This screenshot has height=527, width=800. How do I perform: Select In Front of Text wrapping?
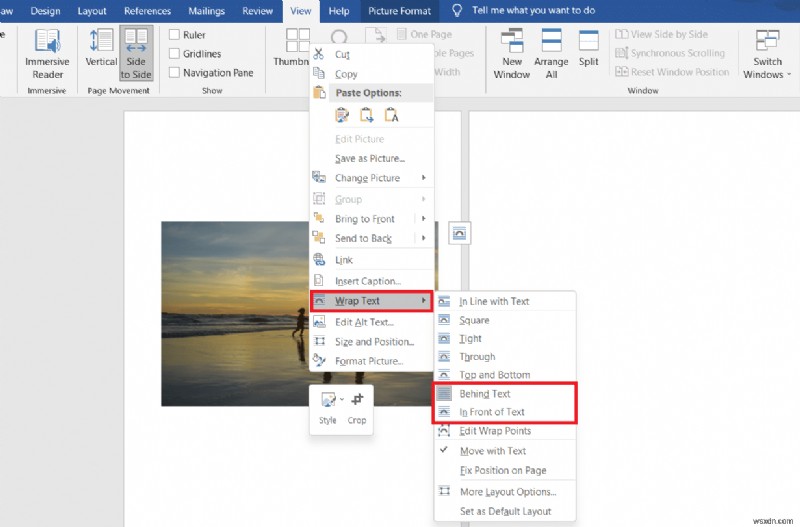click(505, 412)
